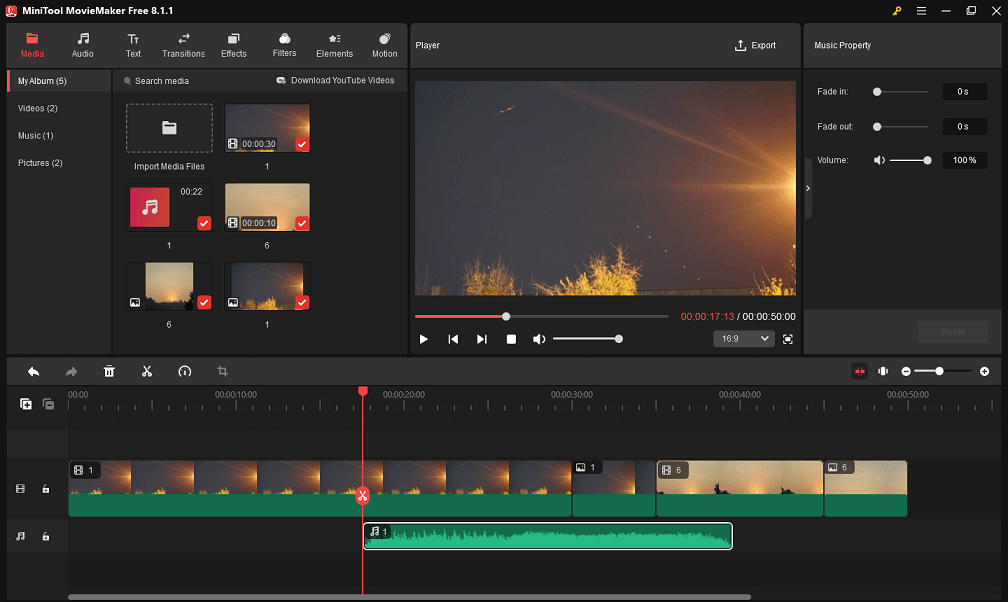Select My Album (5) category

59,81
